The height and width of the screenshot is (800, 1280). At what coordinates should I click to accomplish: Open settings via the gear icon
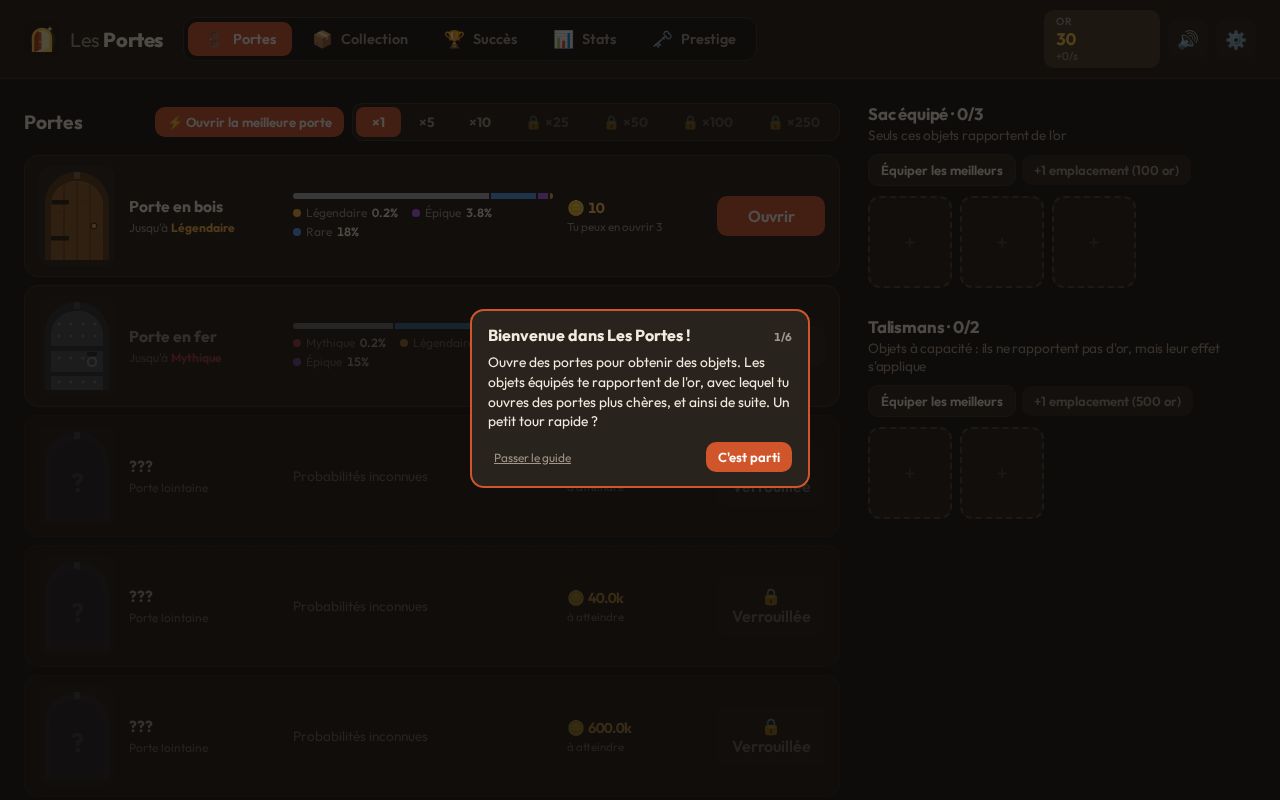1236,40
